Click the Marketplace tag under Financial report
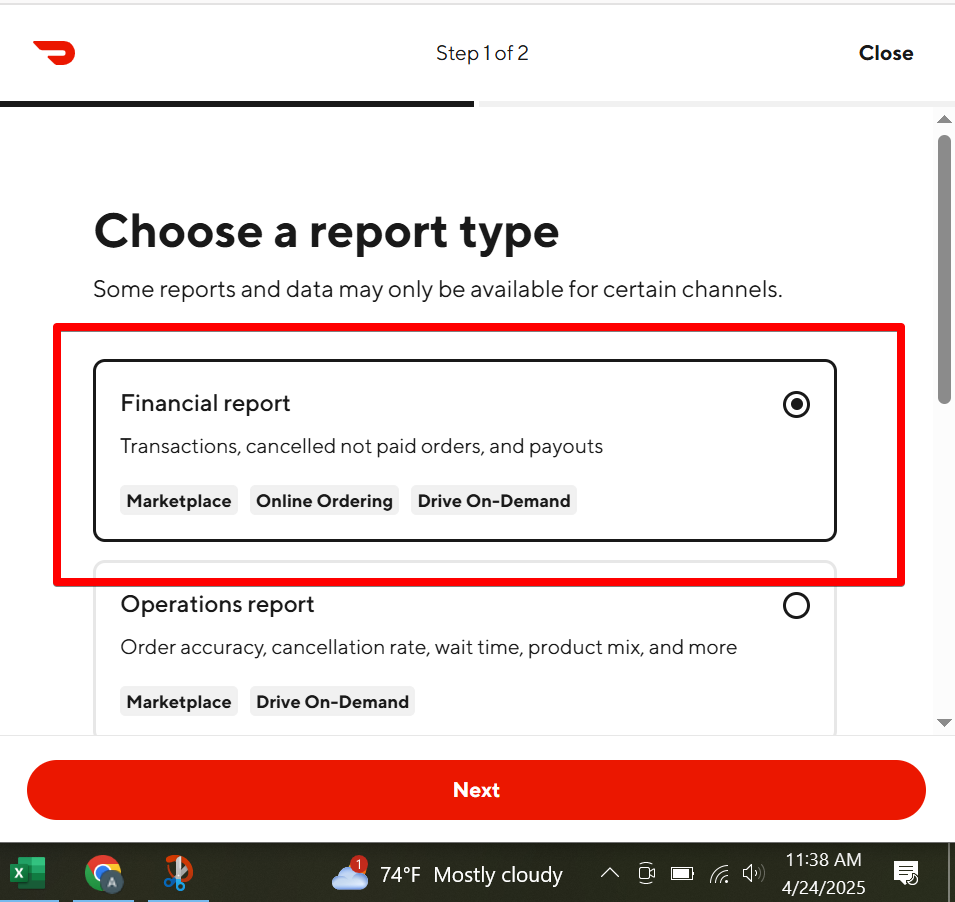 coord(178,500)
